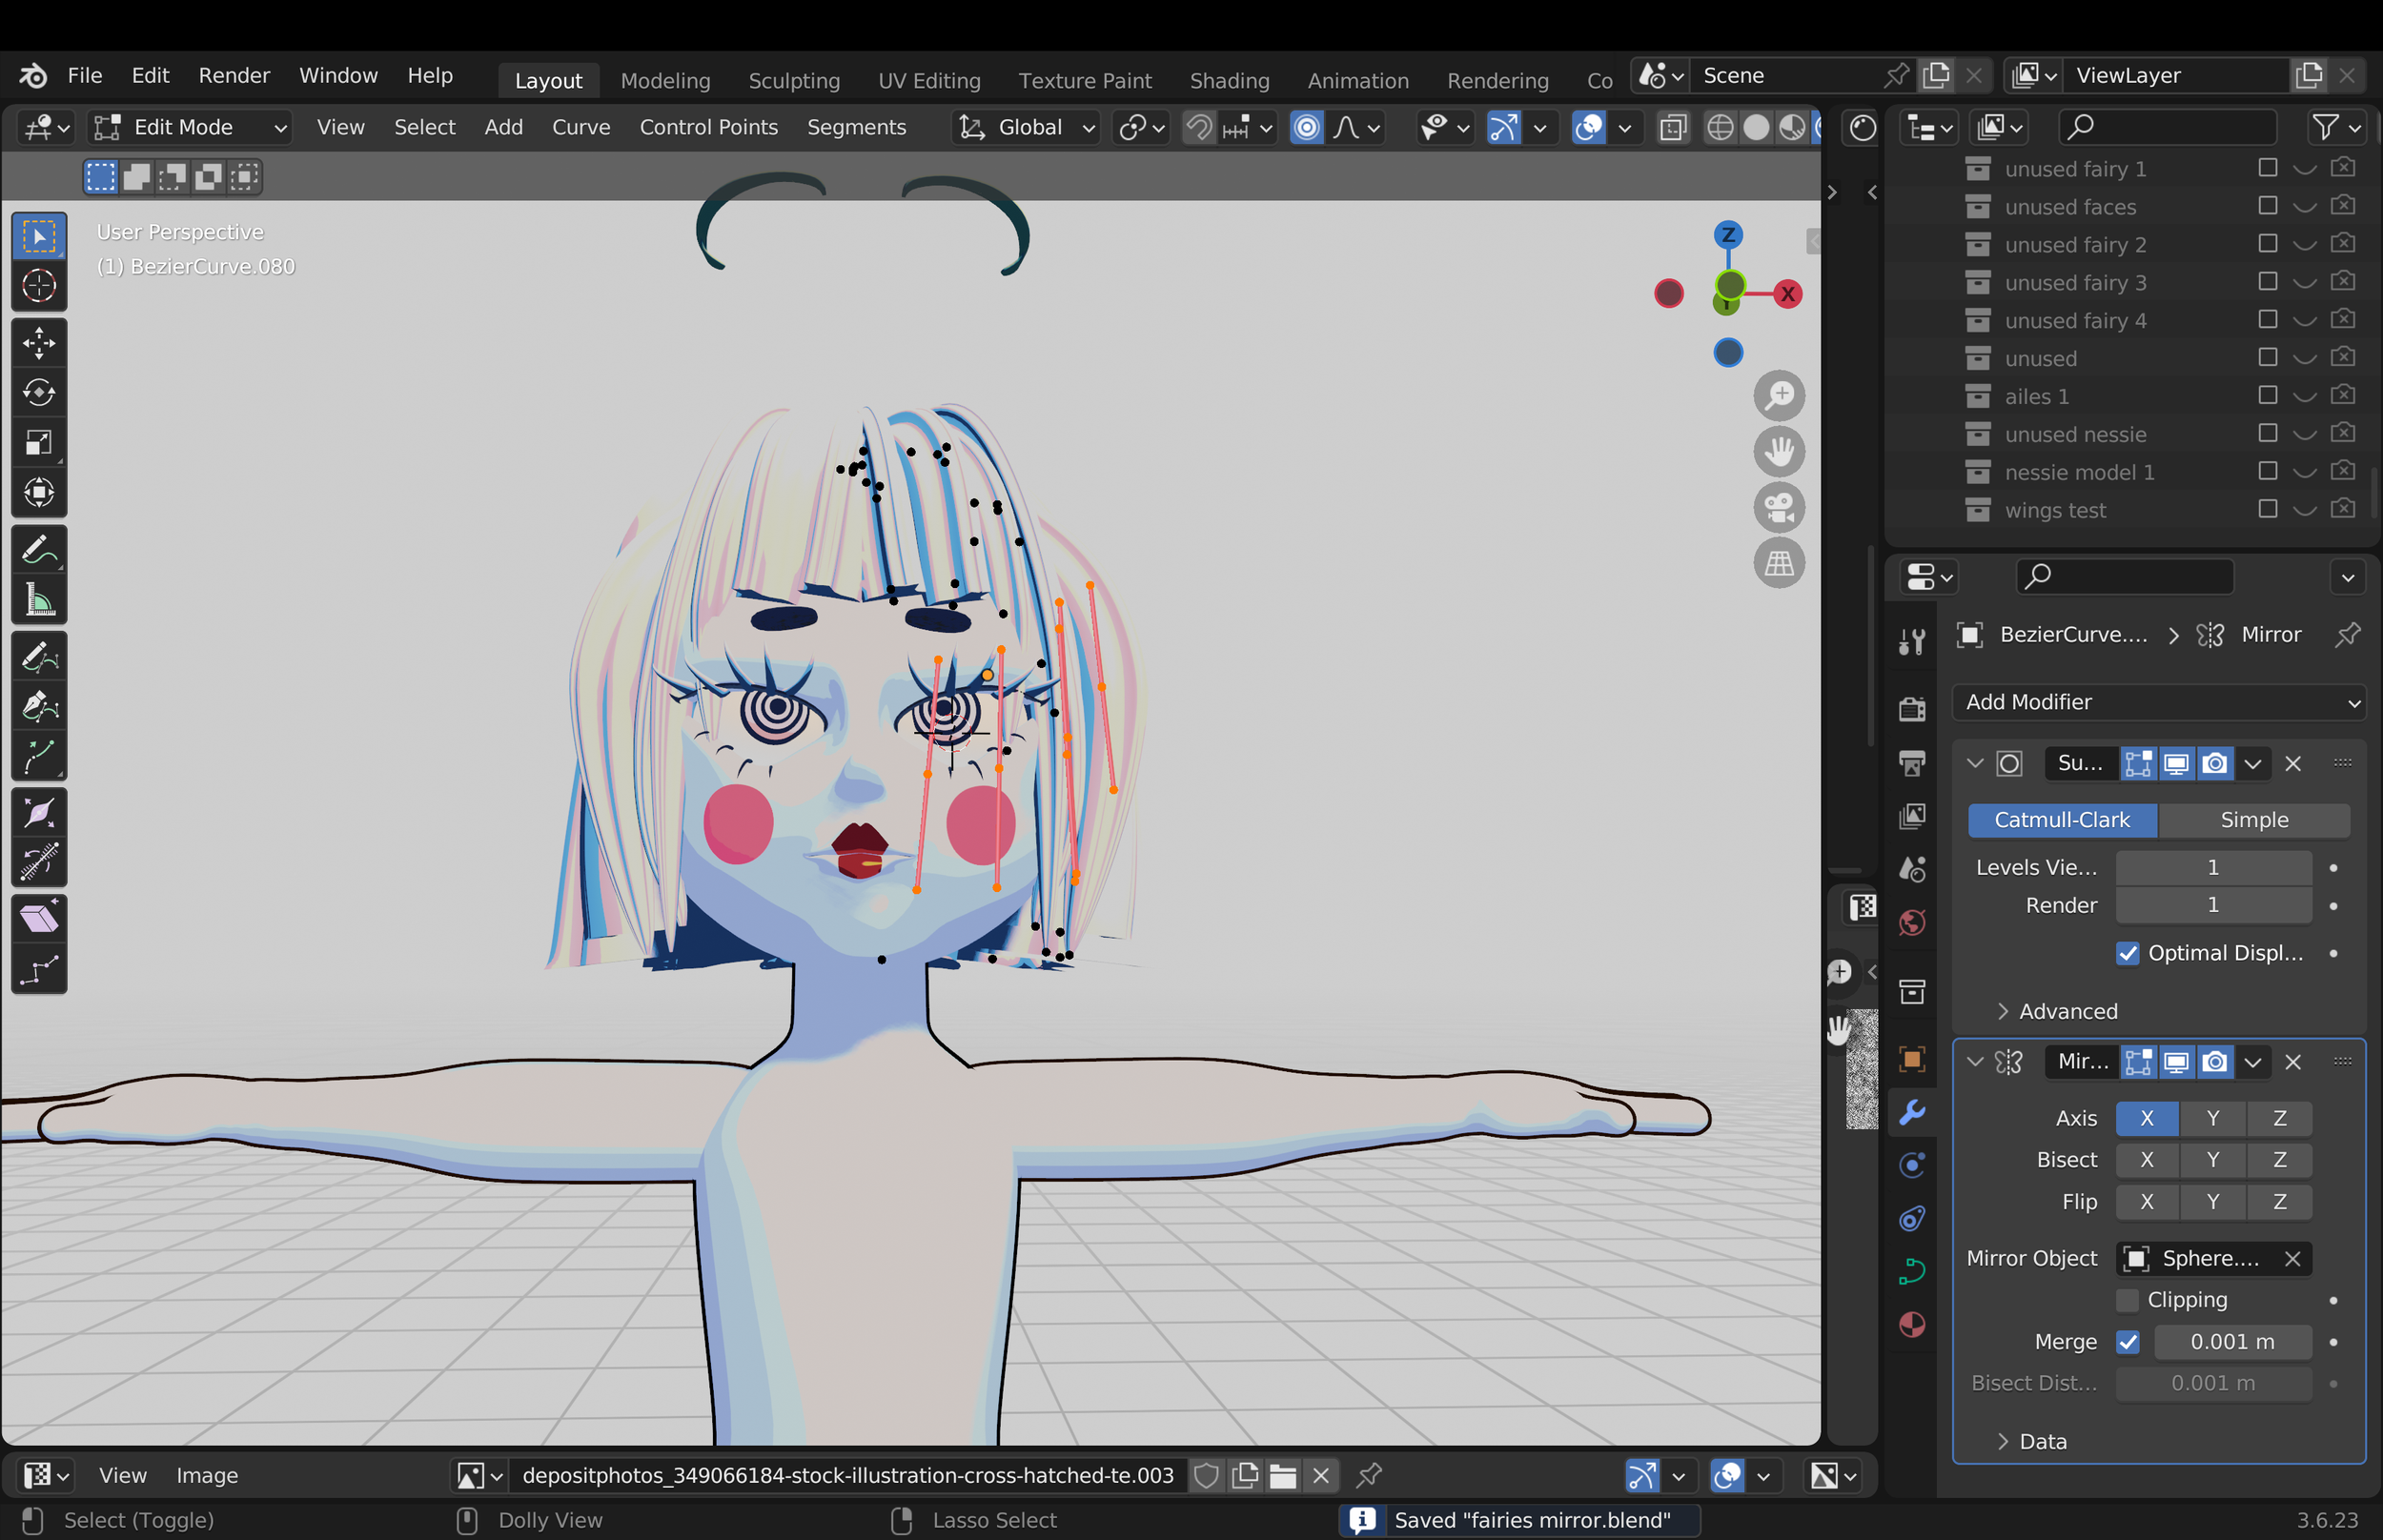Select the Draw curve tool
The width and height of the screenshot is (2383, 1540).
pos(39,656)
